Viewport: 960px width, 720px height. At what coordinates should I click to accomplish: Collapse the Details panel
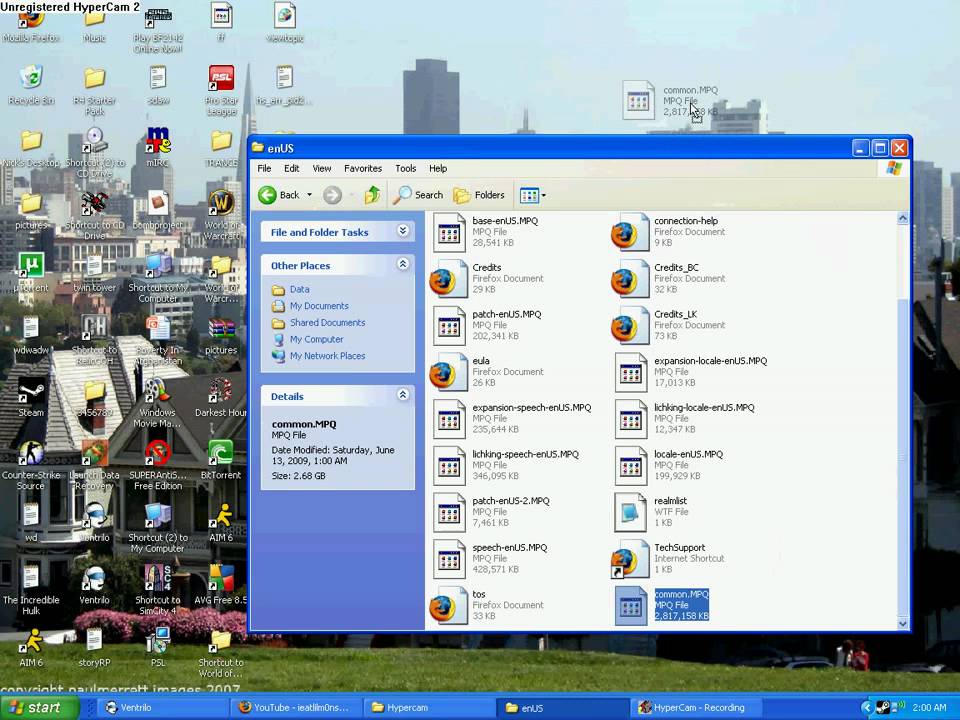click(402, 395)
